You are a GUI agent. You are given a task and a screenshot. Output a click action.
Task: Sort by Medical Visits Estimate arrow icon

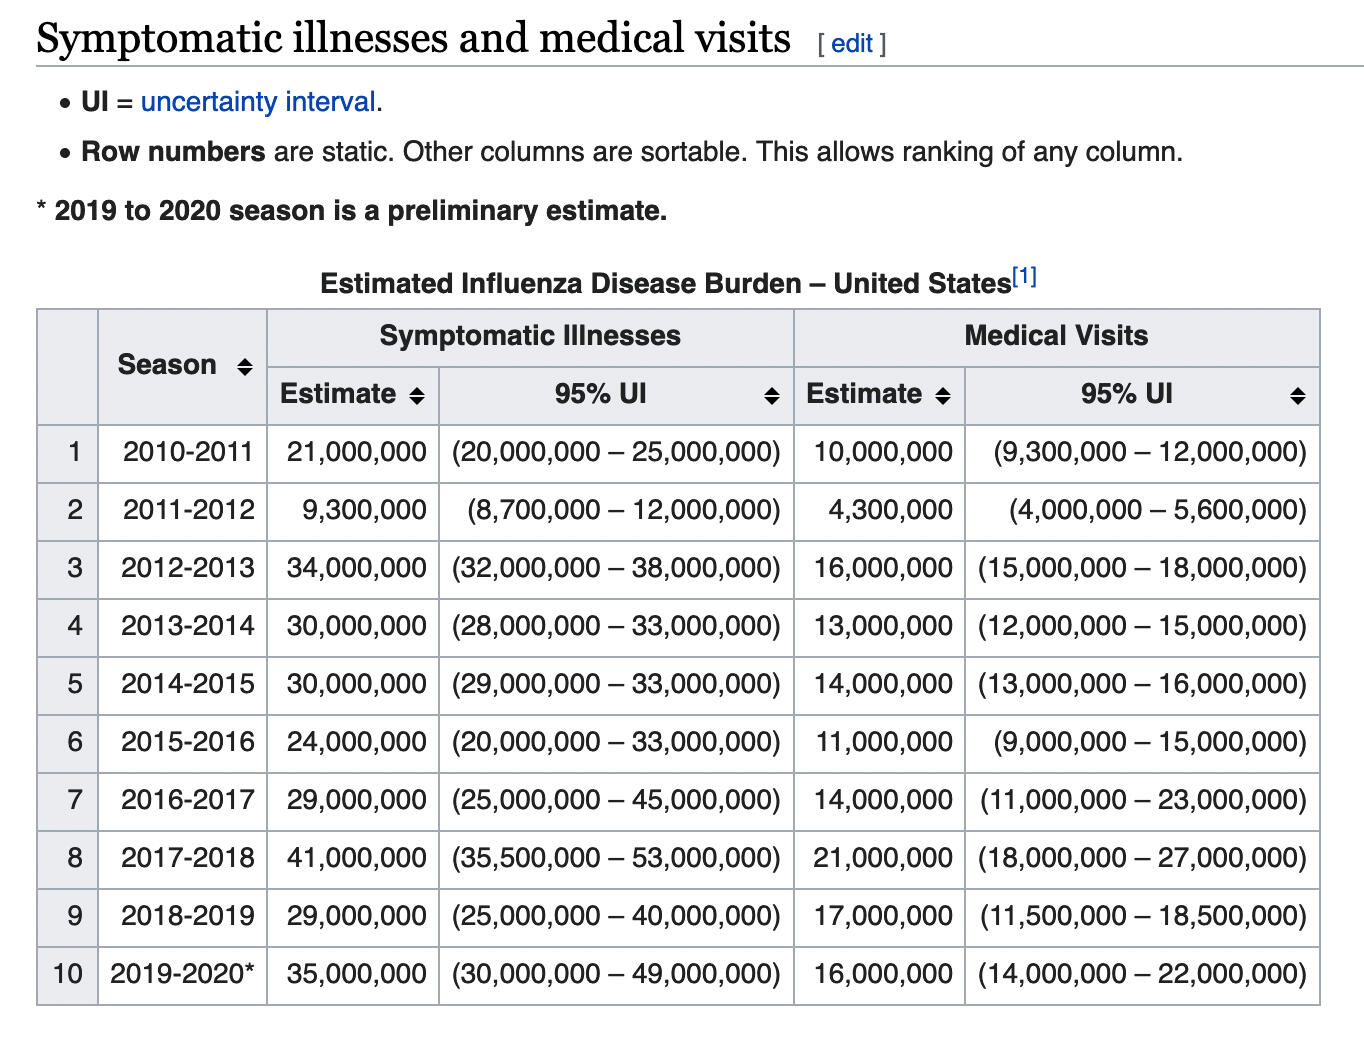942,396
